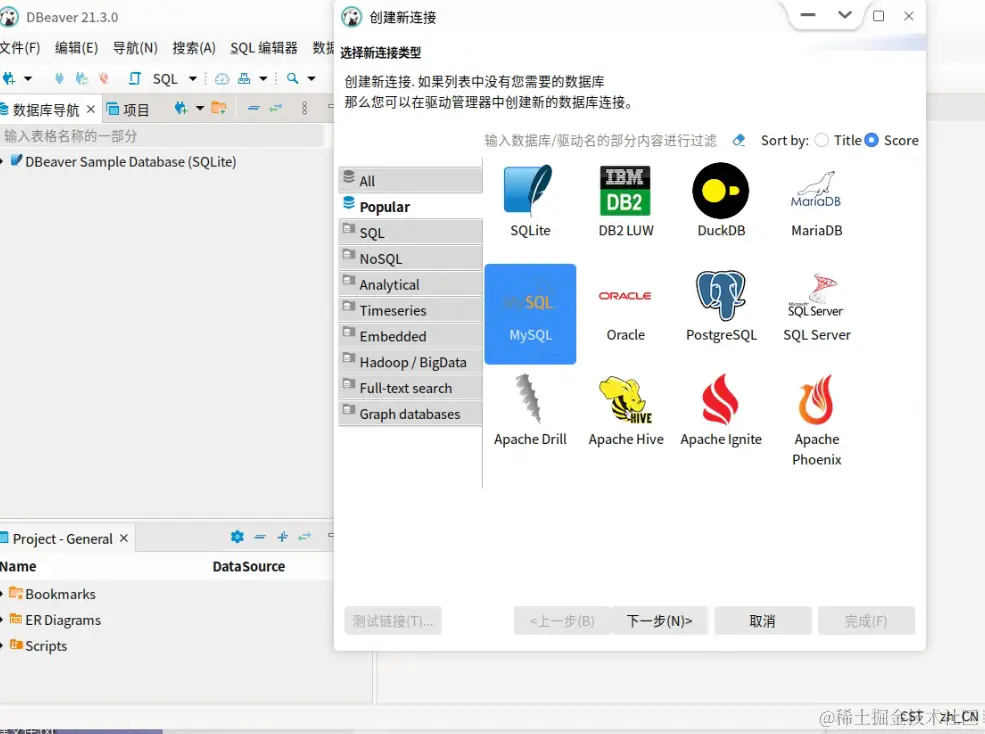The width and height of the screenshot is (985, 734).
Task: Expand DBeaver Sample Database tree node
Action: pyautogui.click(x=2, y=162)
